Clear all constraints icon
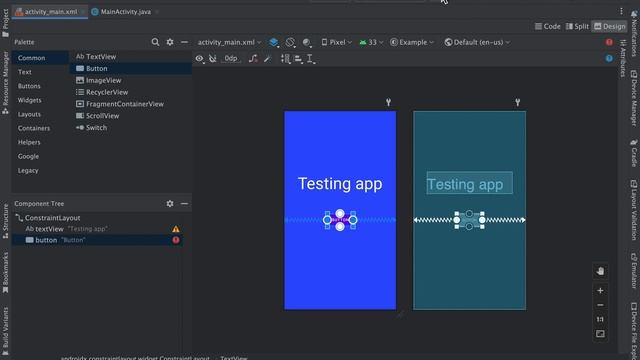640x360 pixels. point(253,59)
